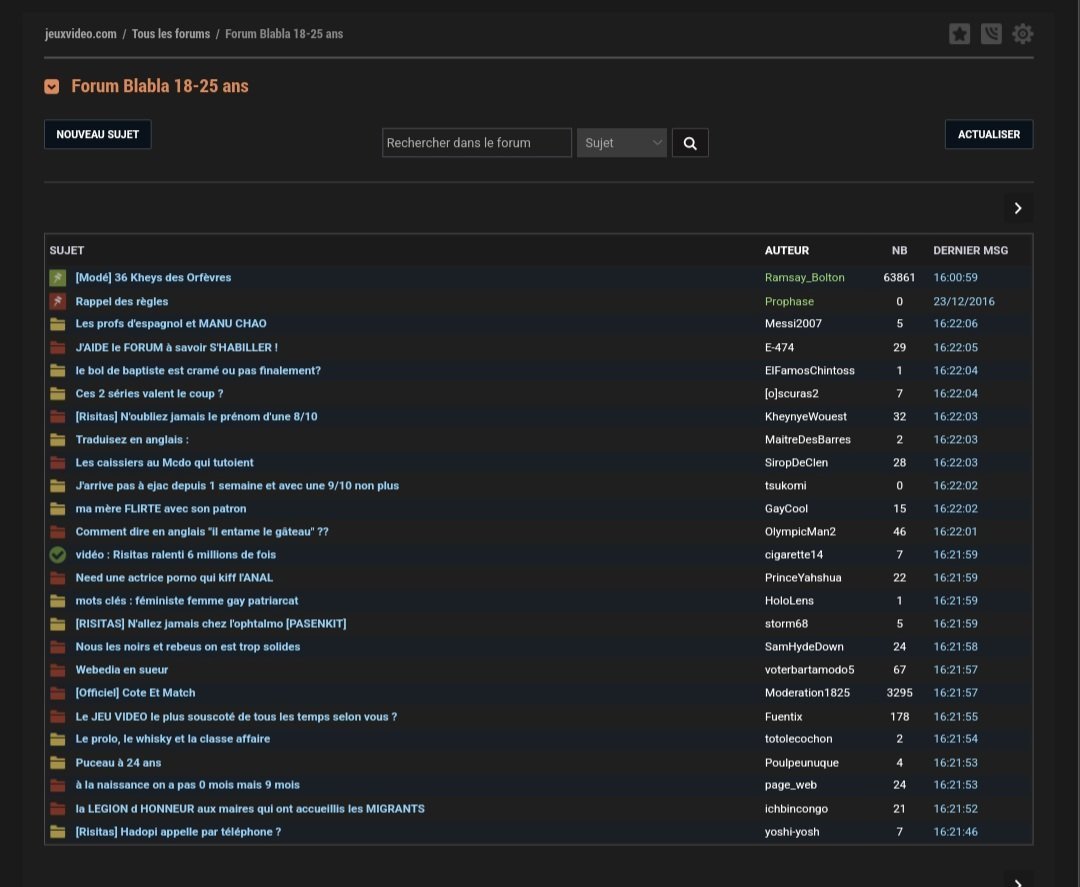1080x887 pixels.
Task: Click green checkmark icon of Risitas ralenti topic
Action: (x=57, y=554)
